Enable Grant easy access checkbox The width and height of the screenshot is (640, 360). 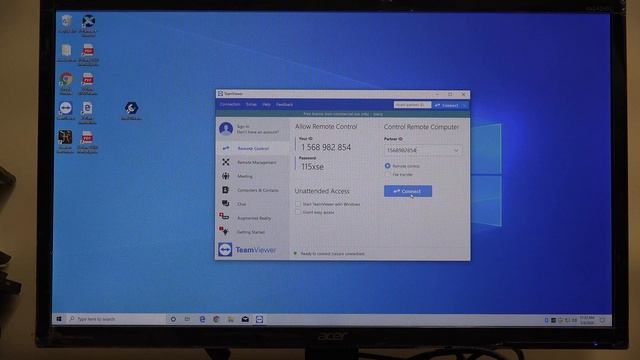(x=298, y=212)
